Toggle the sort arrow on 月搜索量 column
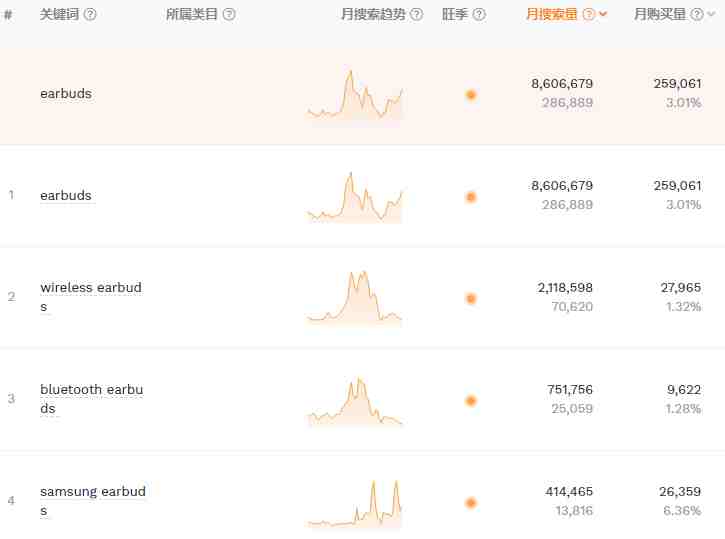 (x=603, y=14)
